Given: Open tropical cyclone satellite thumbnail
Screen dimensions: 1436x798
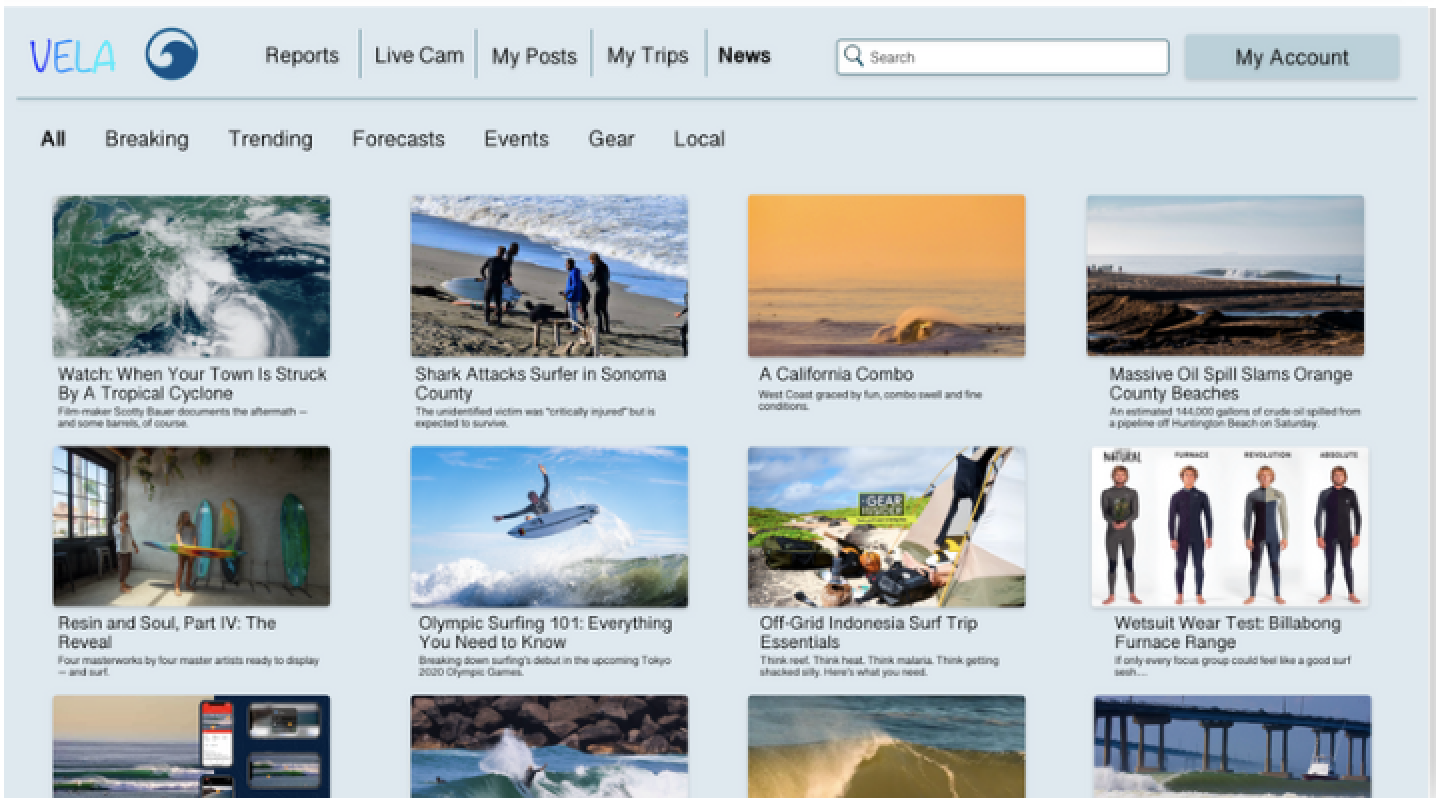Looking at the screenshot, I should [191, 276].
